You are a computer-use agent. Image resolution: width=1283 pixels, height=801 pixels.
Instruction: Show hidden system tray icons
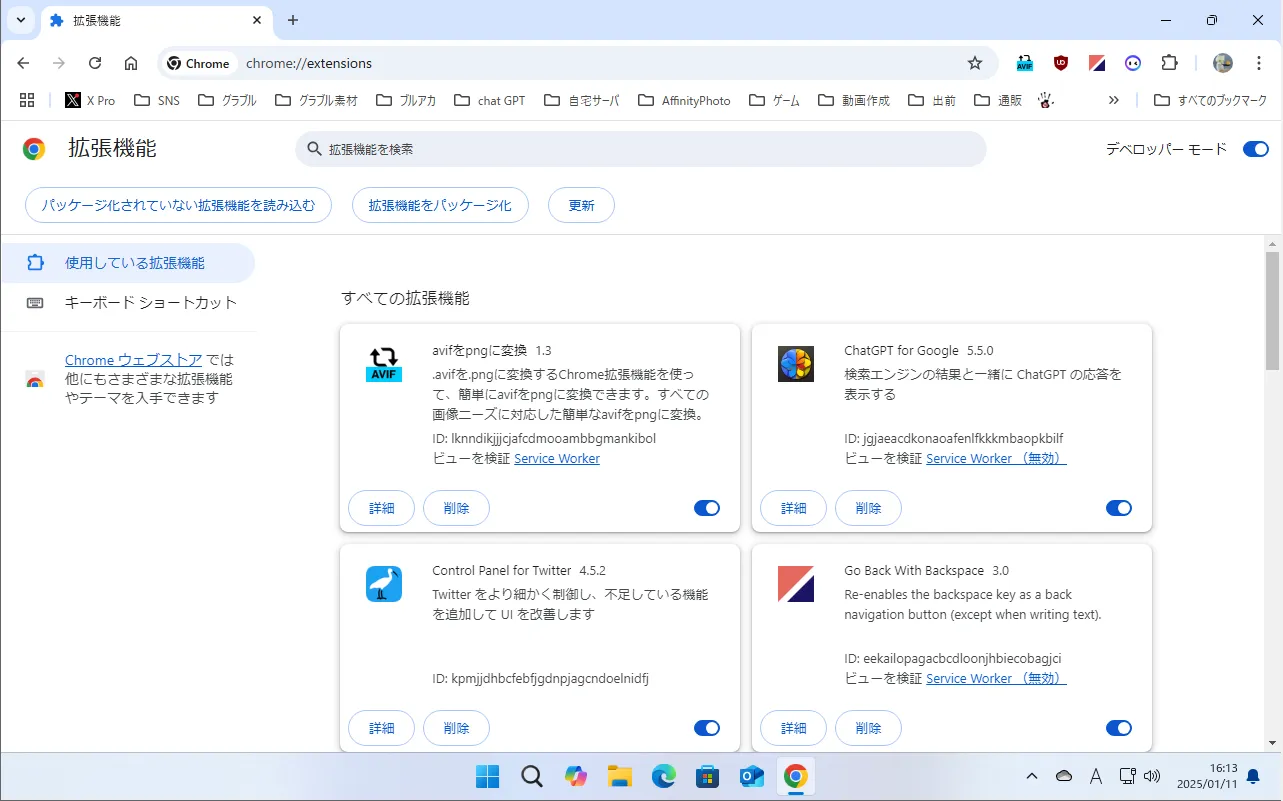click(1033, 776)
